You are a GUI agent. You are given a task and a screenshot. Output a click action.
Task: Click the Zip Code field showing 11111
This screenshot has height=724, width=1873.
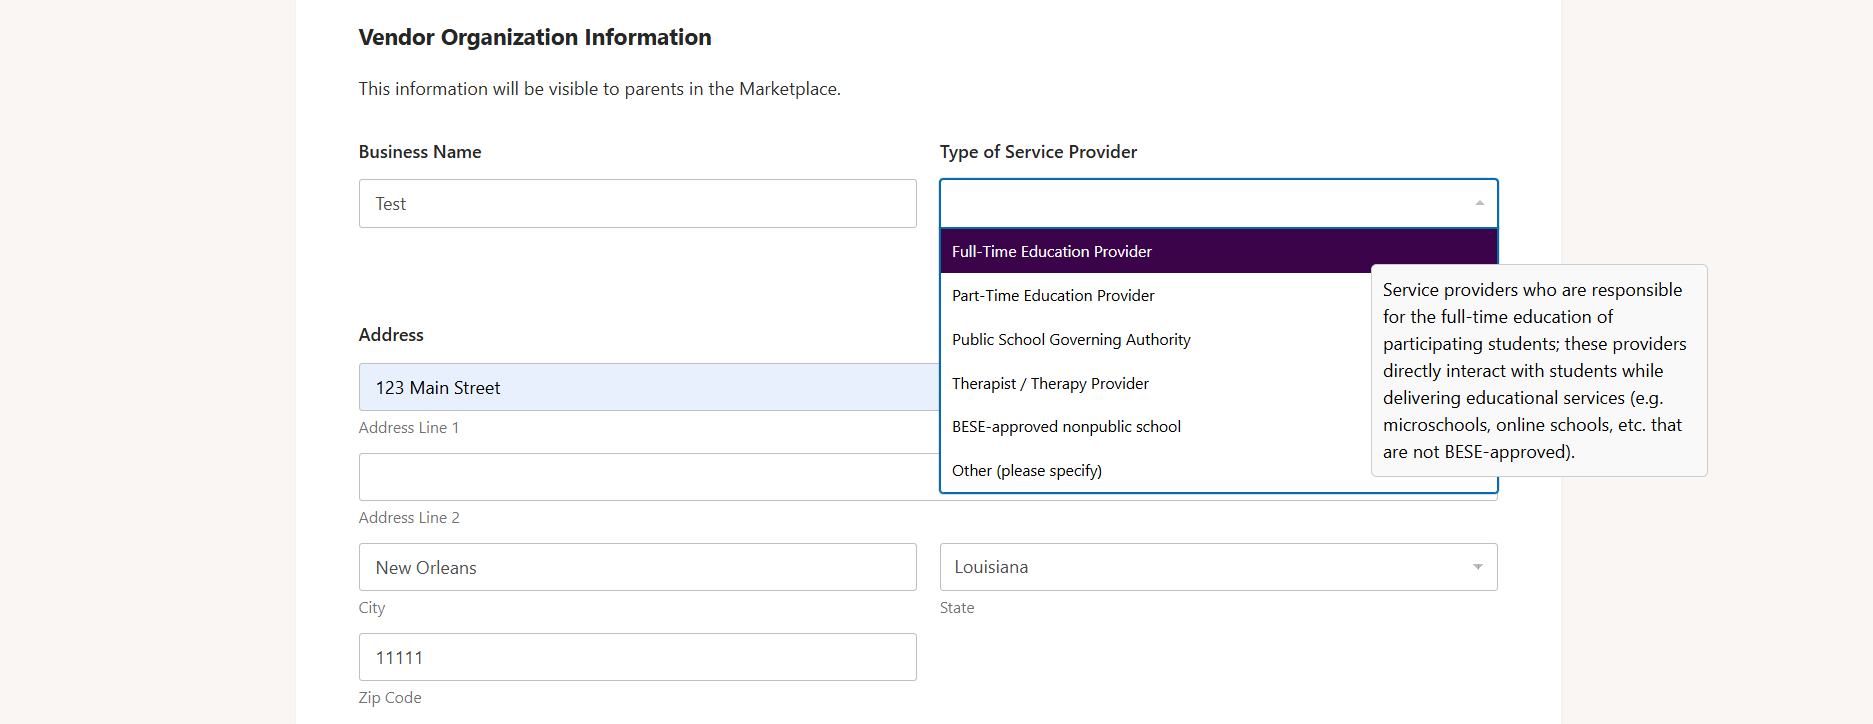[637, 657]
